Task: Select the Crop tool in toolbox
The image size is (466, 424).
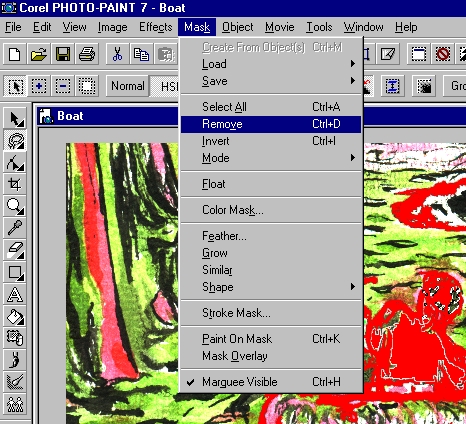Action: click(x=15, y=184)
